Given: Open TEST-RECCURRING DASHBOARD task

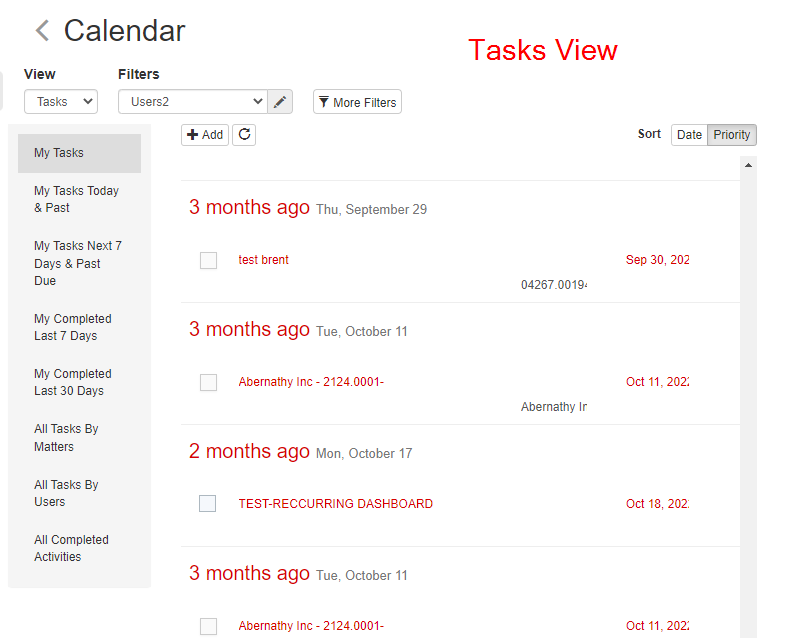Looking at the screenshot, I should click(x=335, y=503).
